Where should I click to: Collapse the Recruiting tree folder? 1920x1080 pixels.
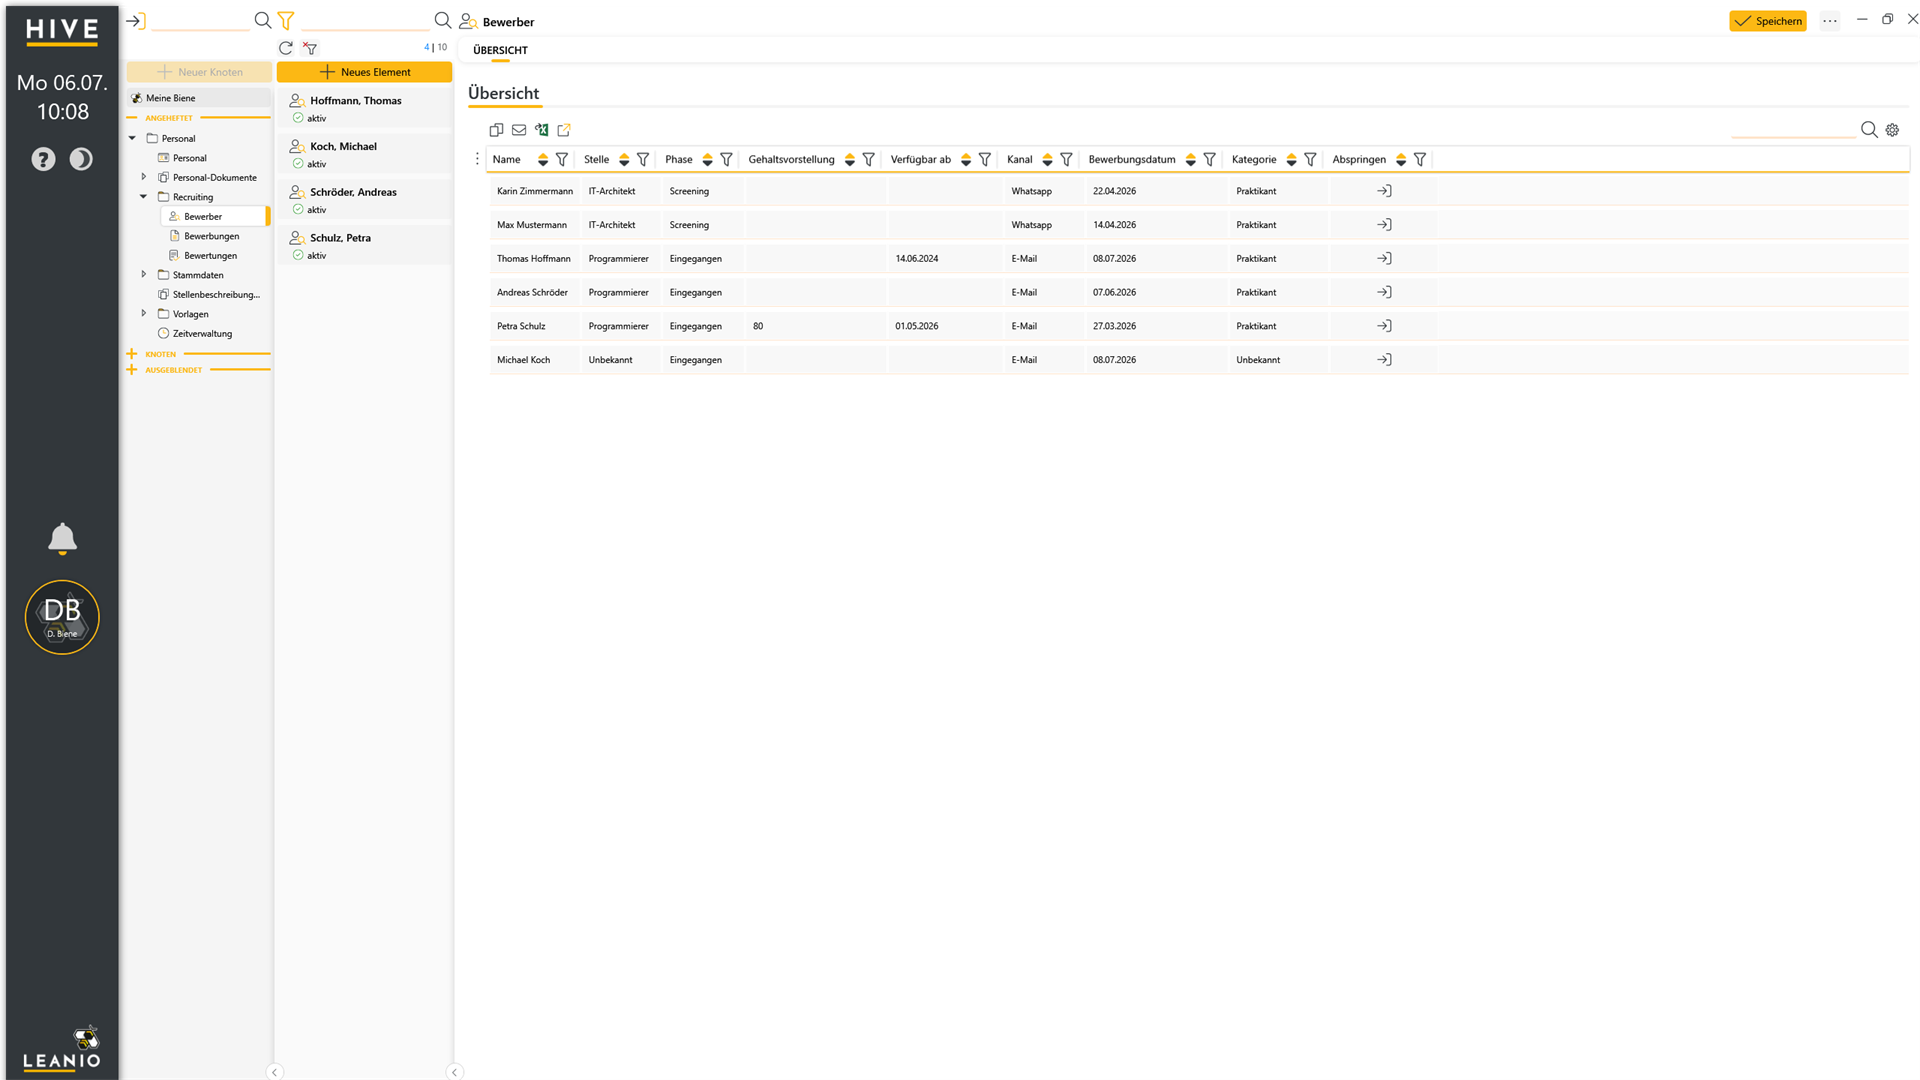coord(144,197)
